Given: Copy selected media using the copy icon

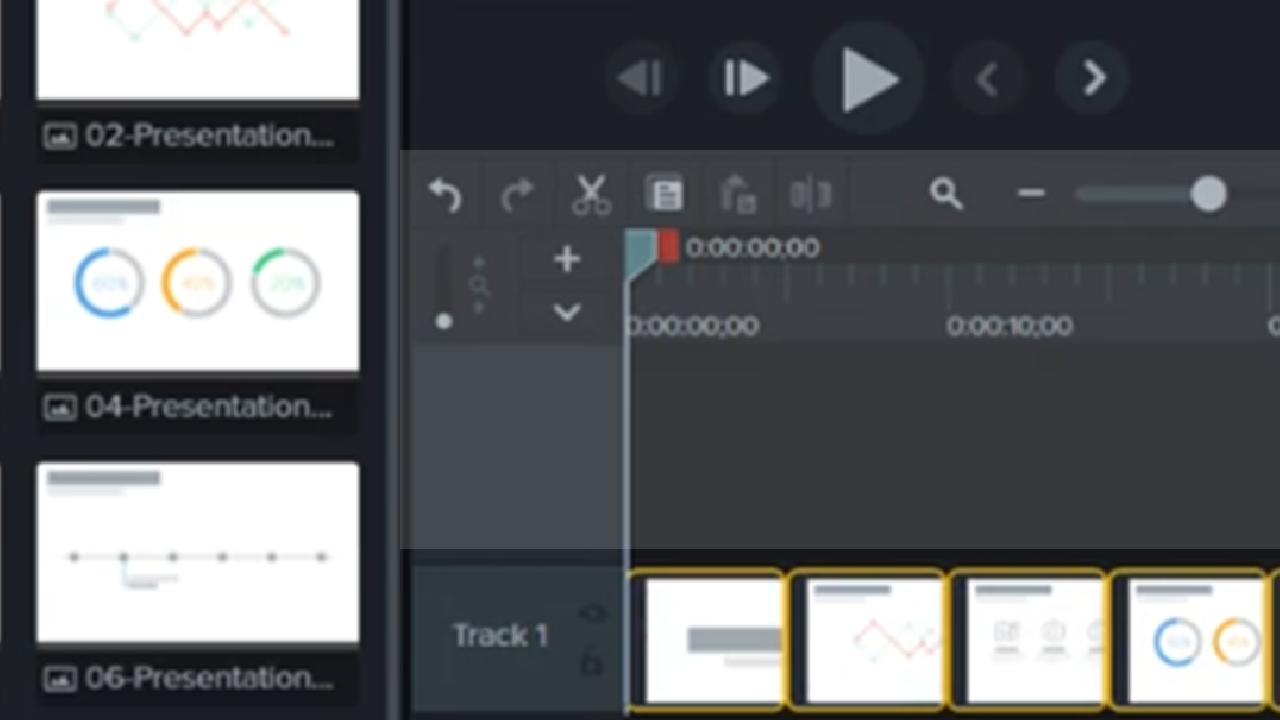Looking at the screenshot, I should click(664, 194).
